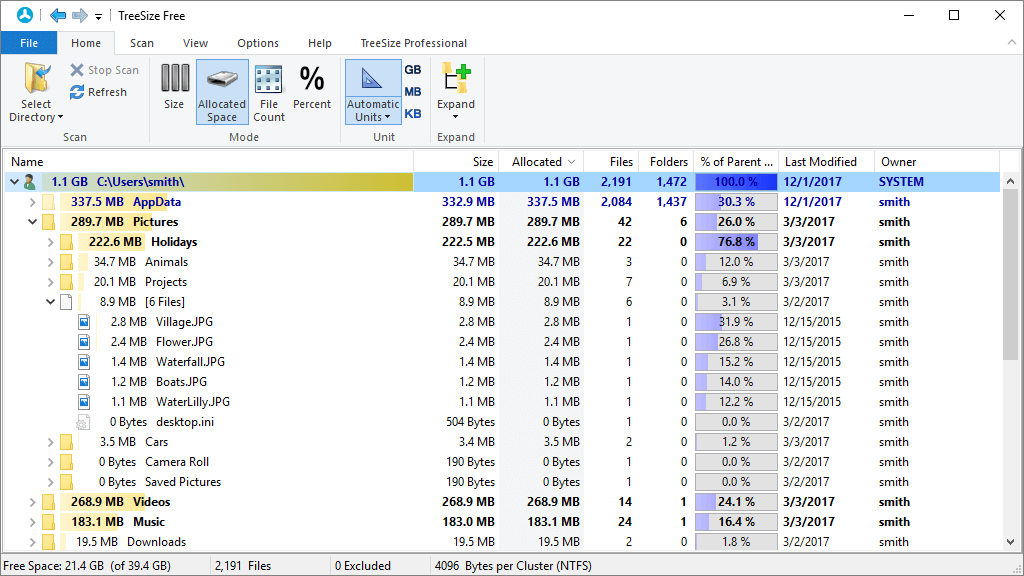The width and height of the screenshot is (1024, 576).
Task: Select the Size display mode
Action: click(175, 91)
